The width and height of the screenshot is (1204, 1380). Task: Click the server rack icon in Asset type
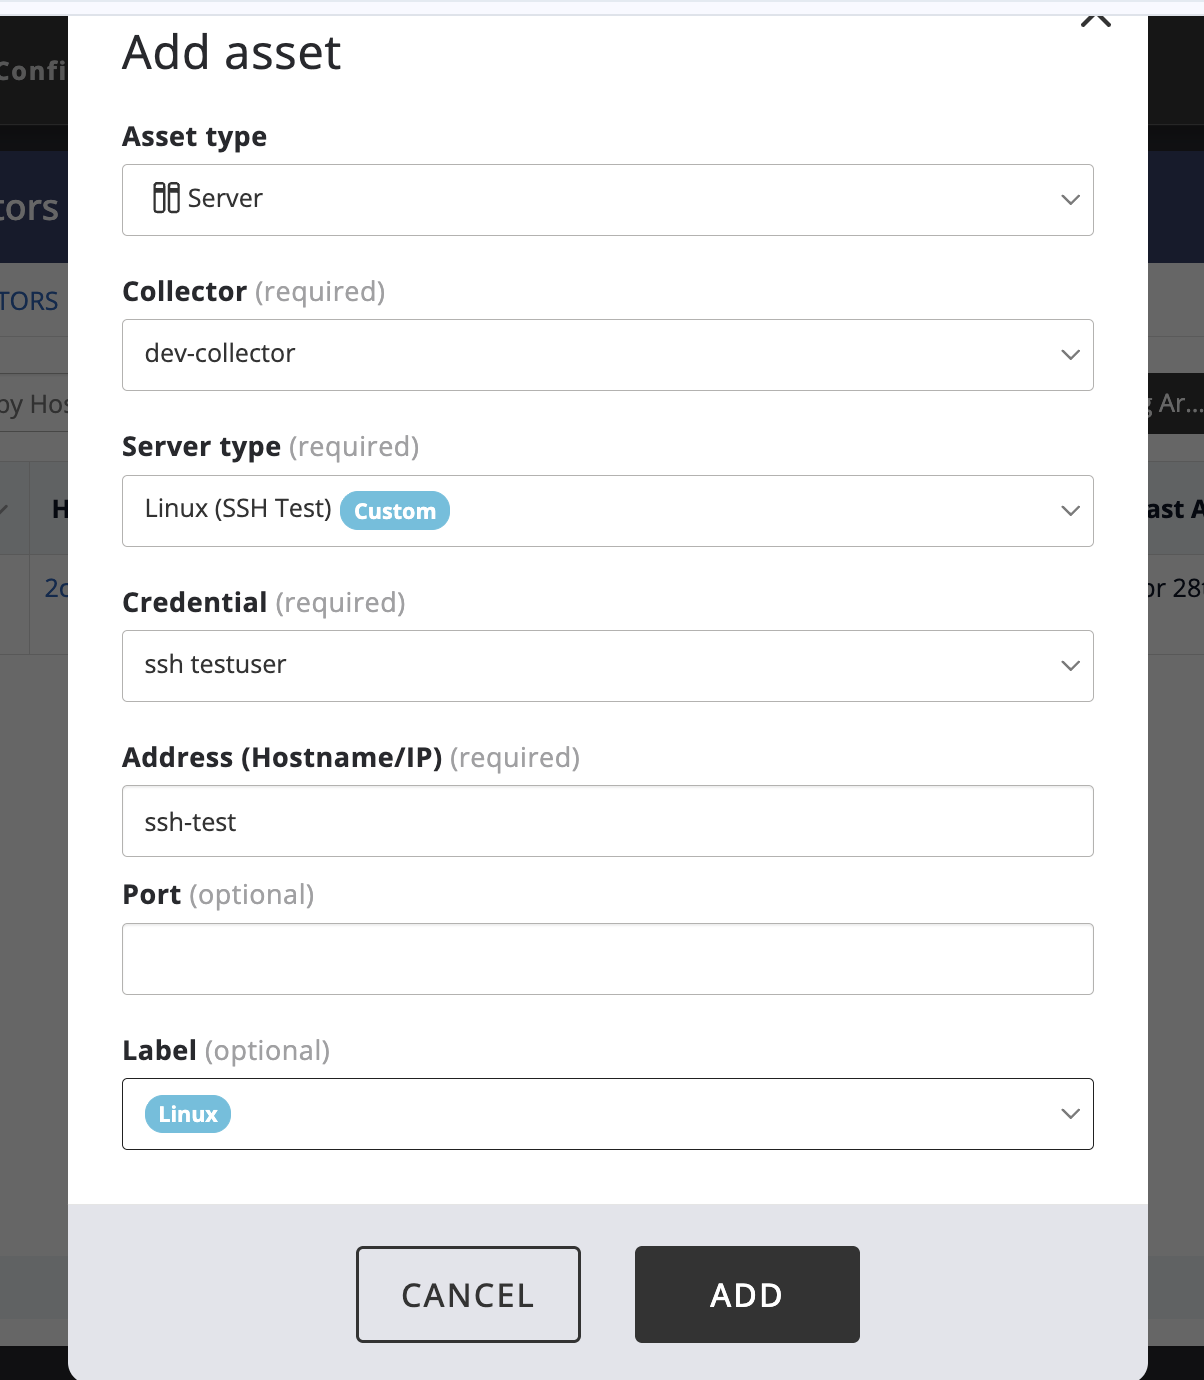pyautogui.click(x=166, y=198)
